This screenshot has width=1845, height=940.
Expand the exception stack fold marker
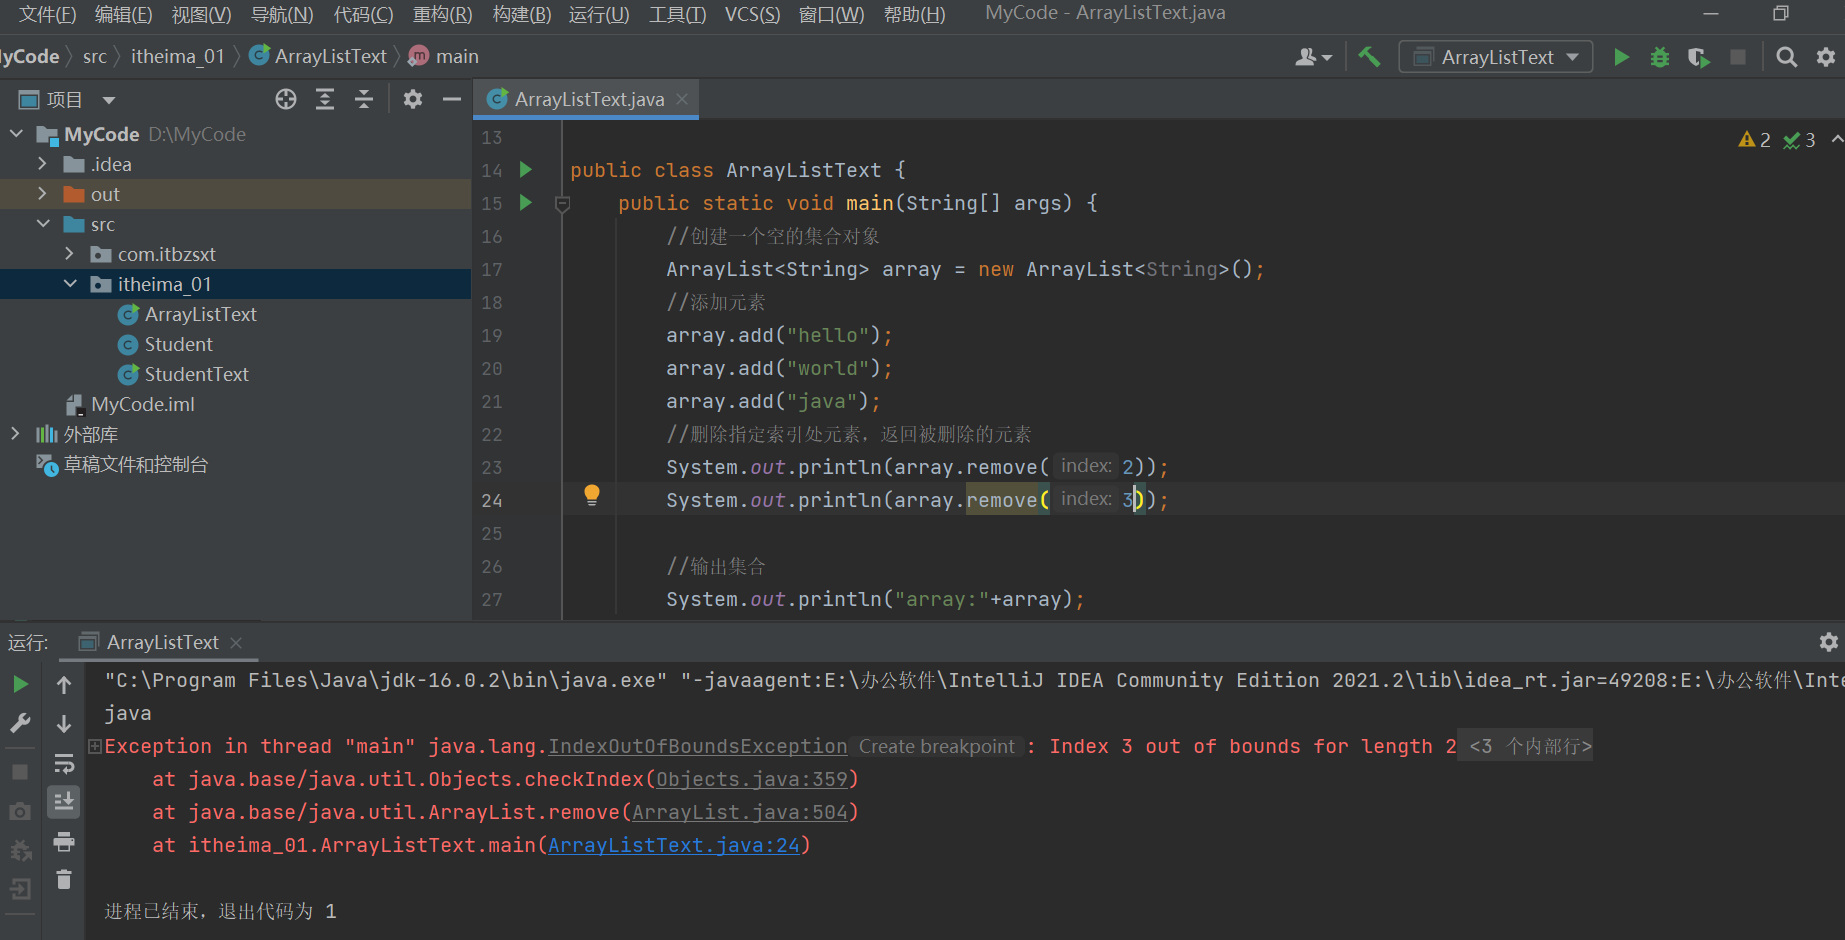click(x=95, y=746)
